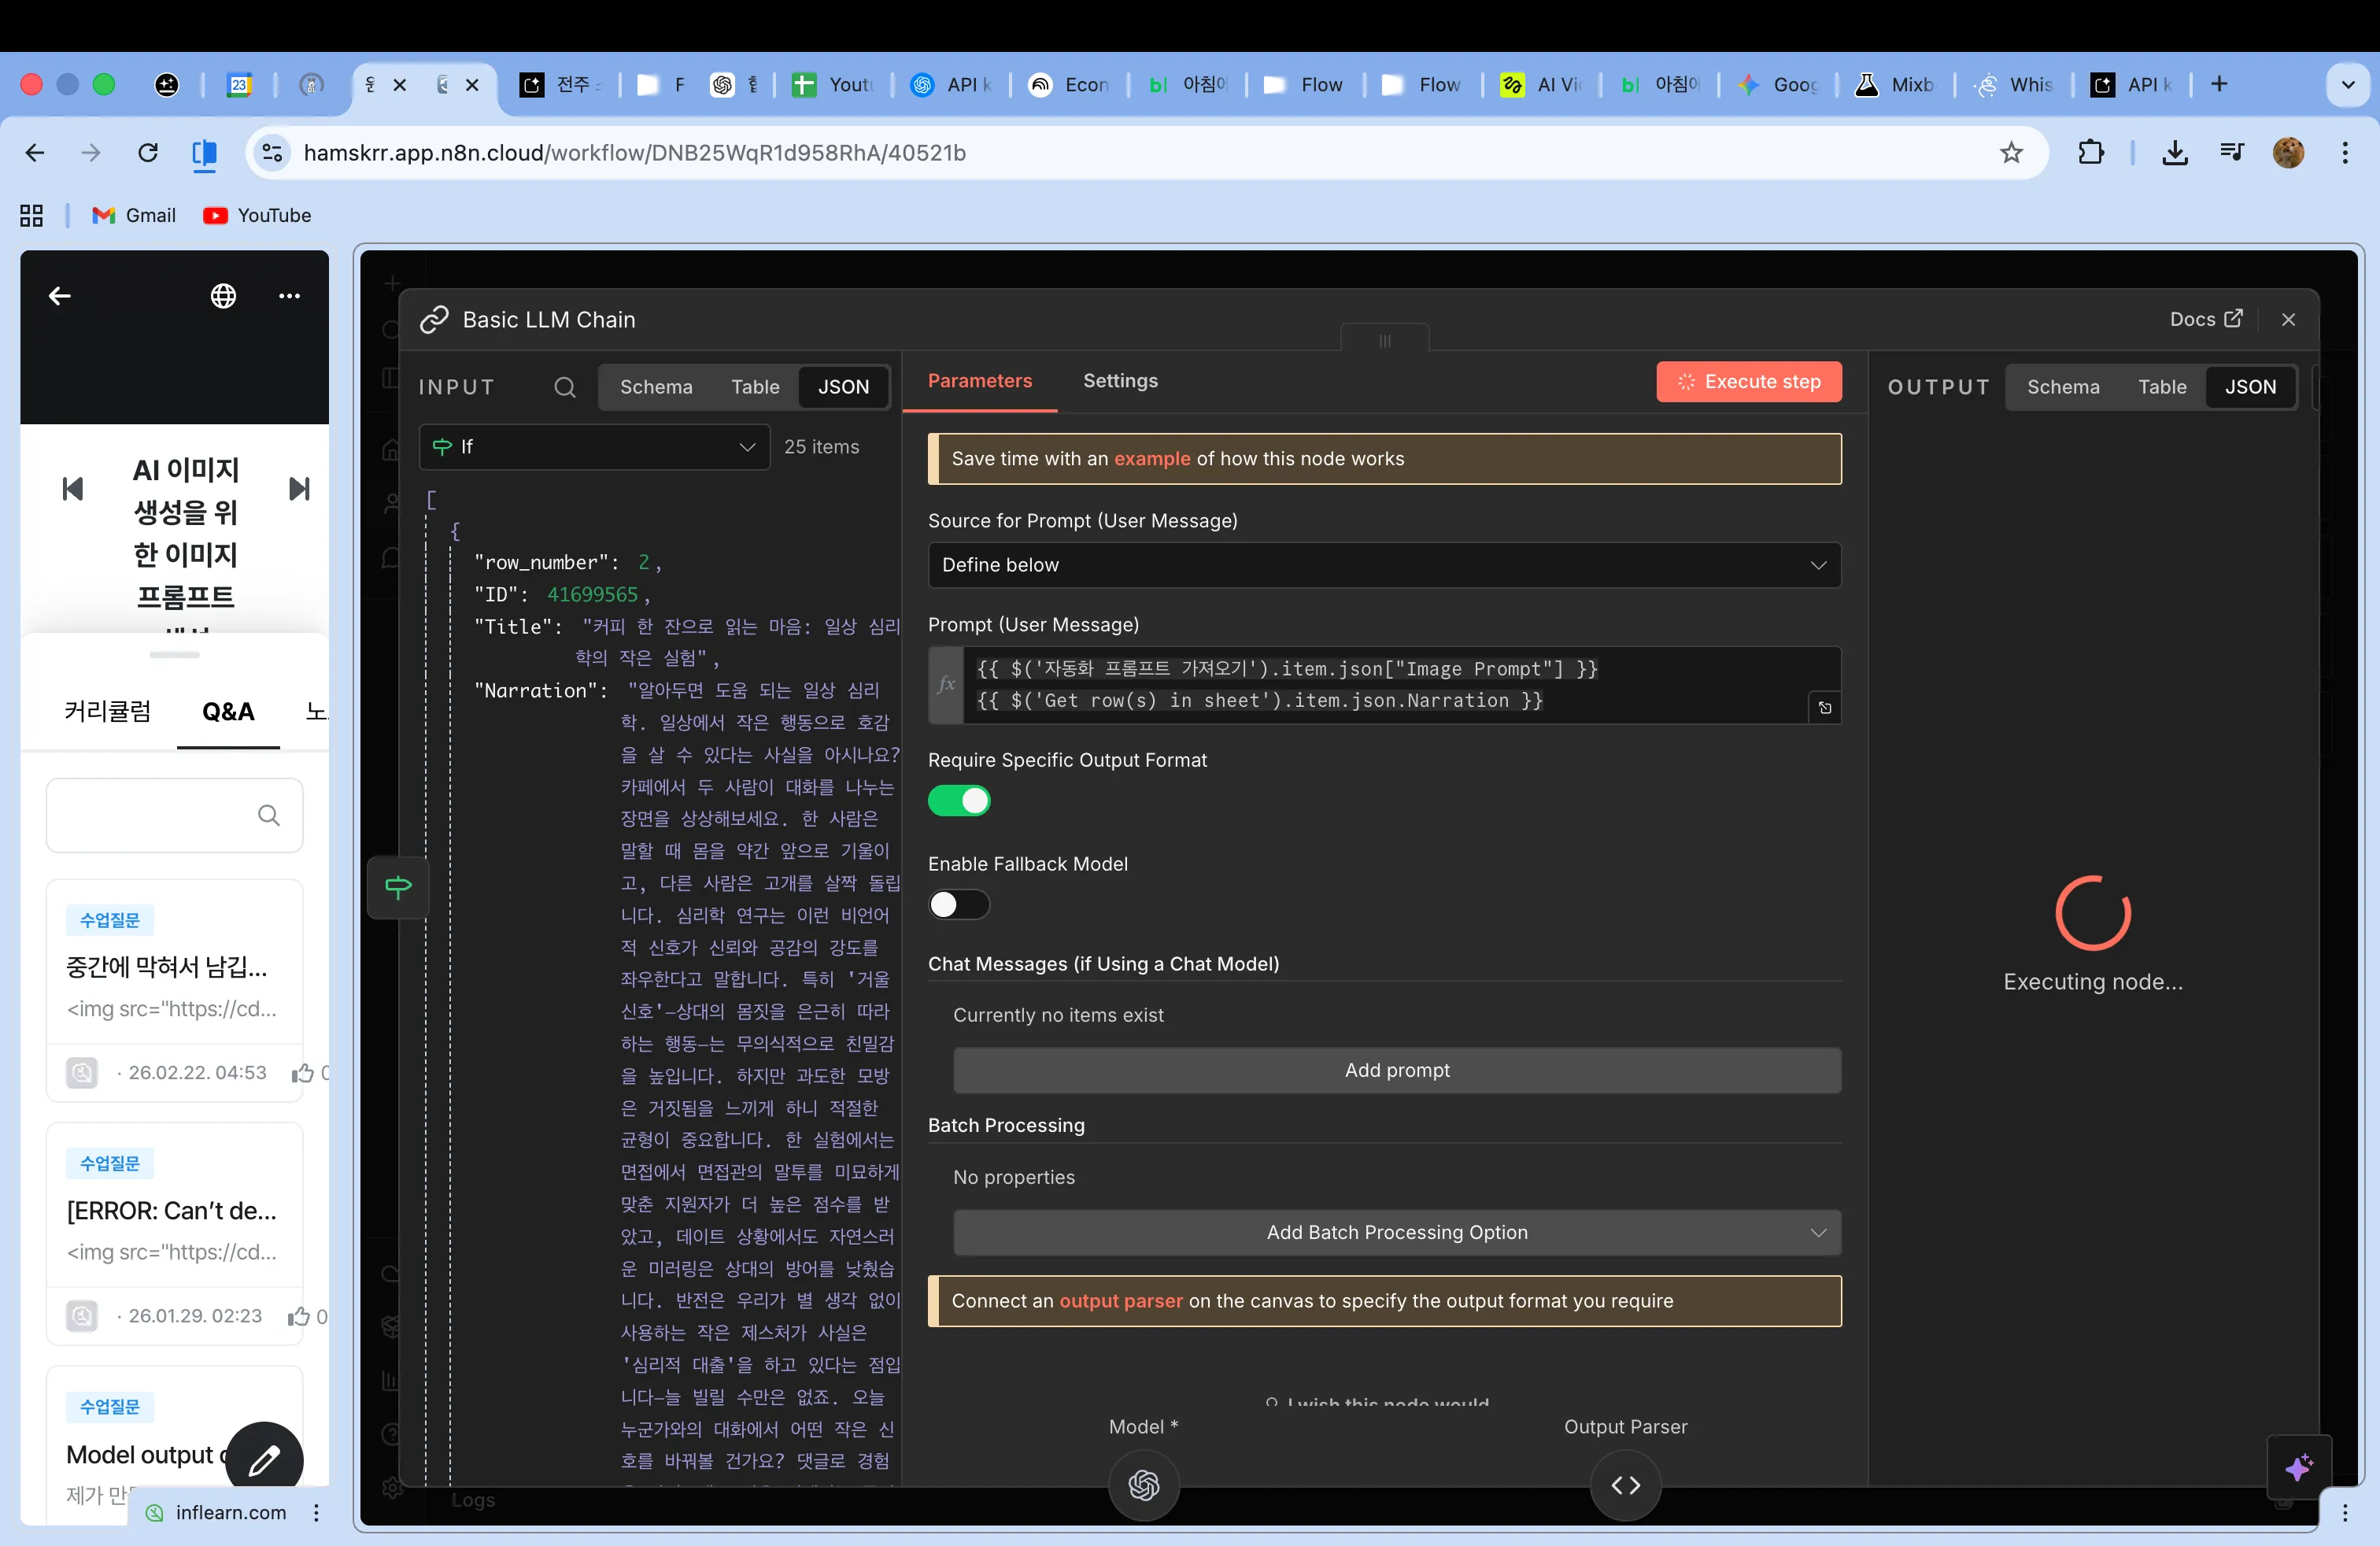This screenshot has height=1546, width=2380.
Task: Click the search icon in INPUT panel
Action: [x=565, y=387]
